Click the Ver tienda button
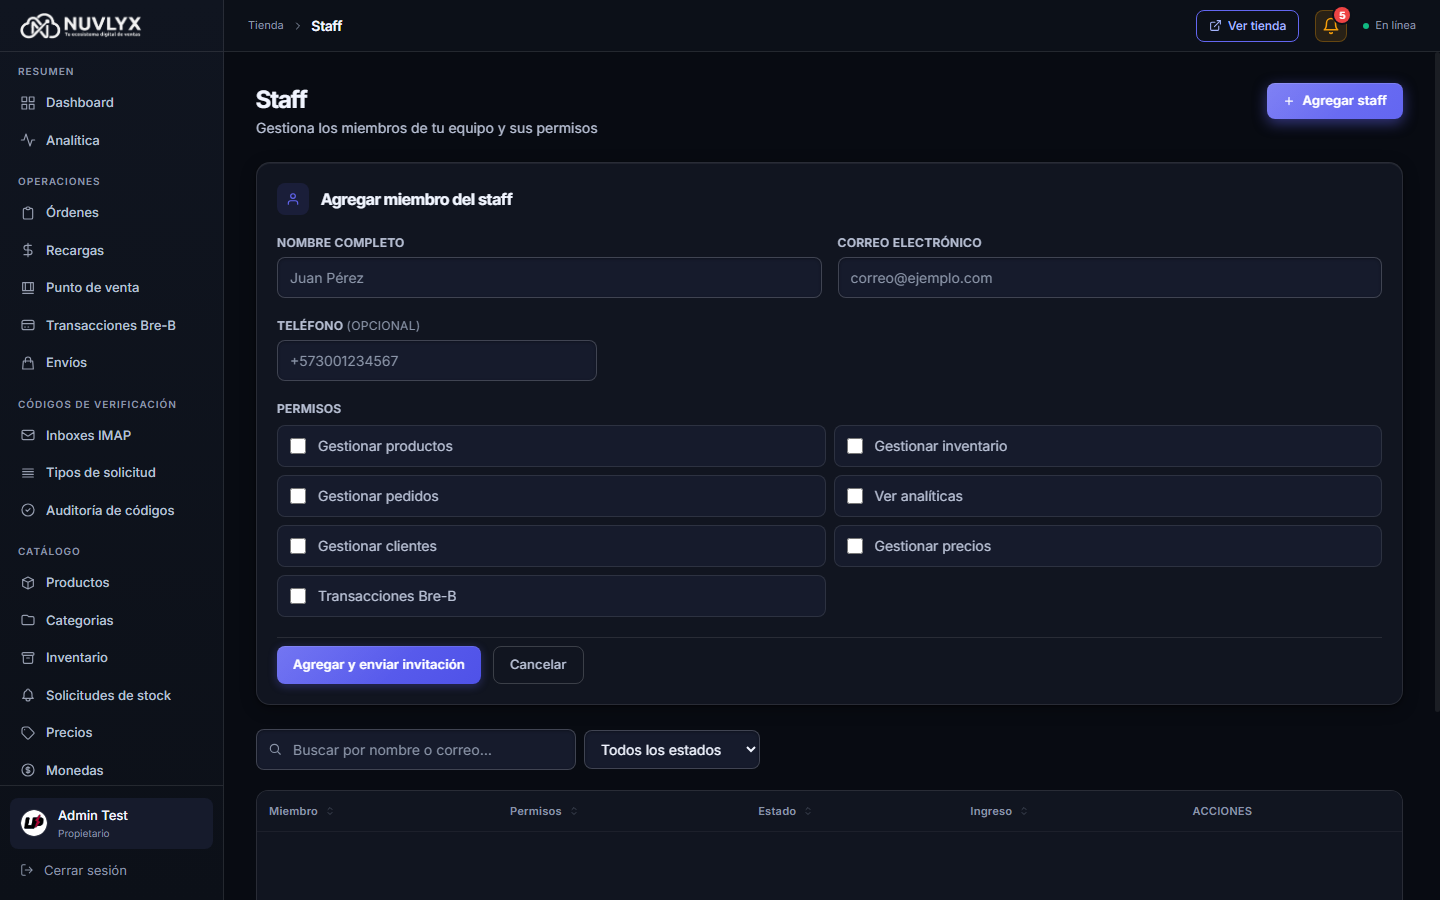The width and height of the screenshot is (1440, 900). 1247,26
